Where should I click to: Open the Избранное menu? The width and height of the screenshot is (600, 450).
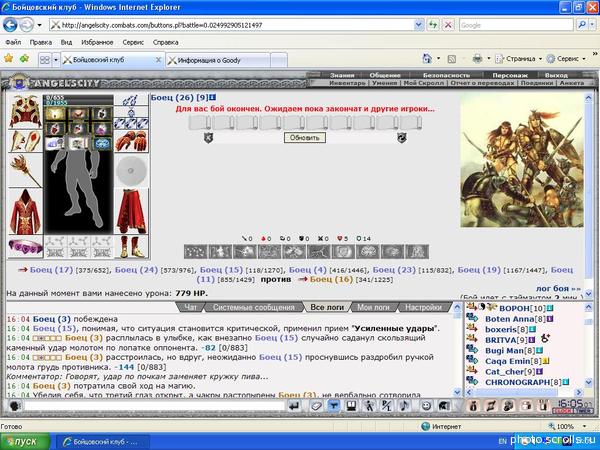coord(97,42)
